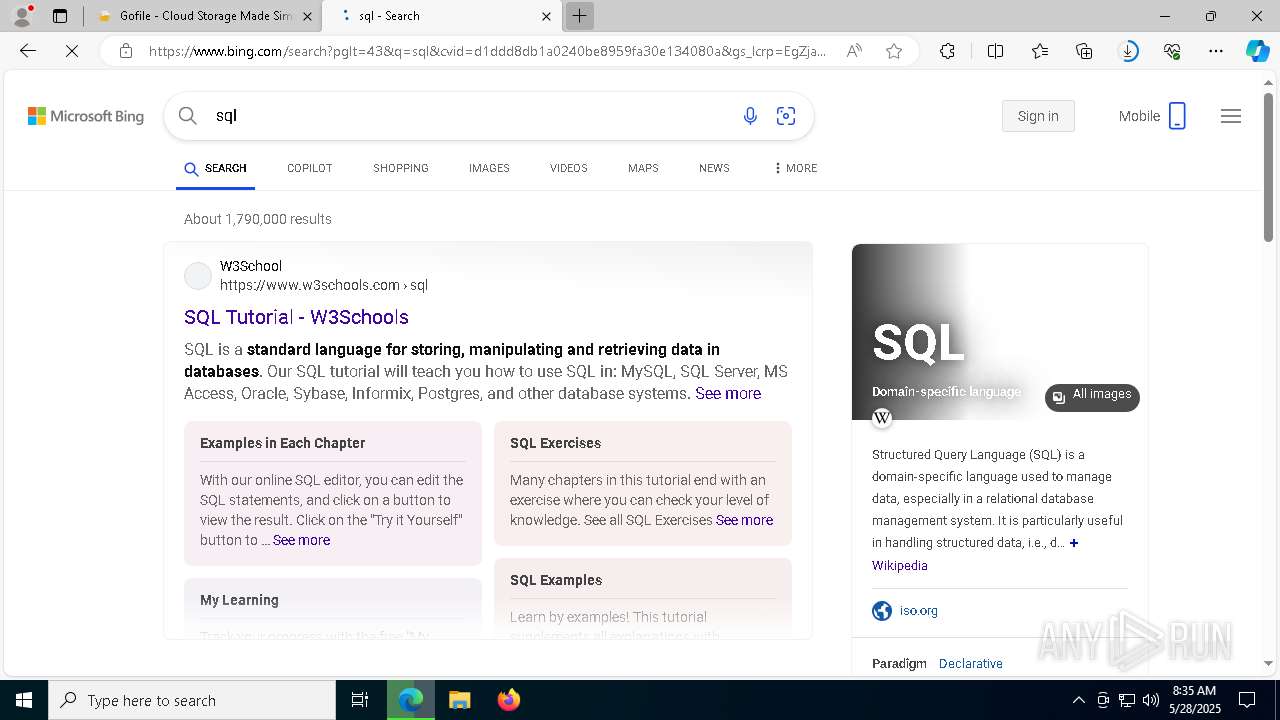1280x720 pixels.
Task: Open Collections panel
Action: (x=1084, y=51)
